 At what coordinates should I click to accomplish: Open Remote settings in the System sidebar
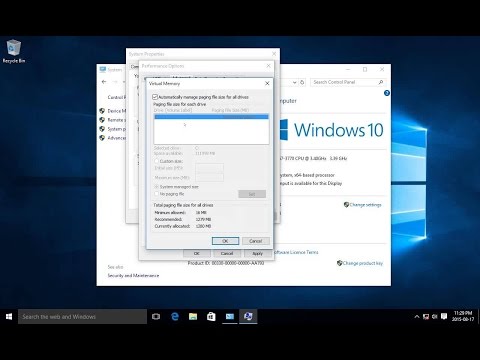click(117, 120)
